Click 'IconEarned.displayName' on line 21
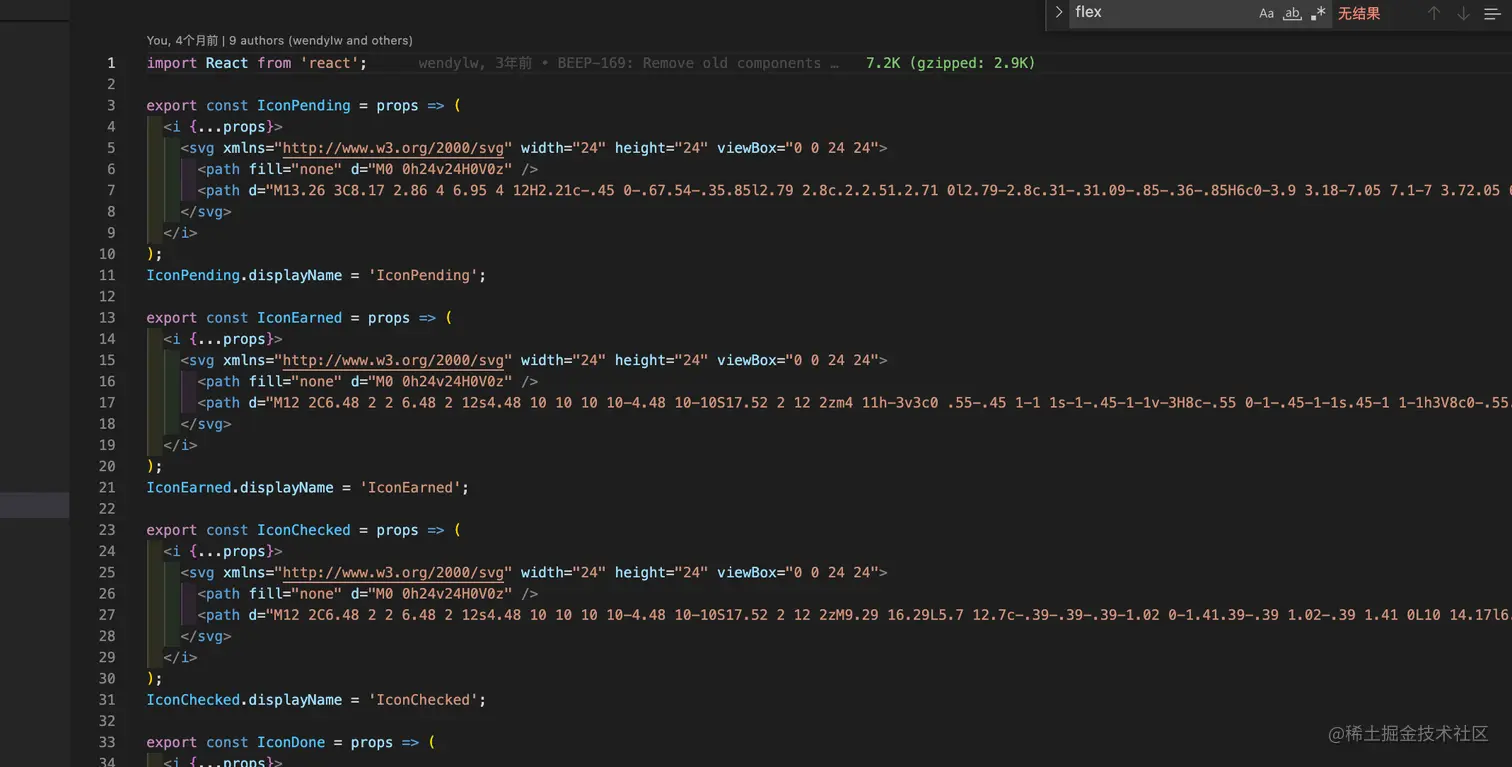Screen dimensions: 1512x767 pos(240,488)
